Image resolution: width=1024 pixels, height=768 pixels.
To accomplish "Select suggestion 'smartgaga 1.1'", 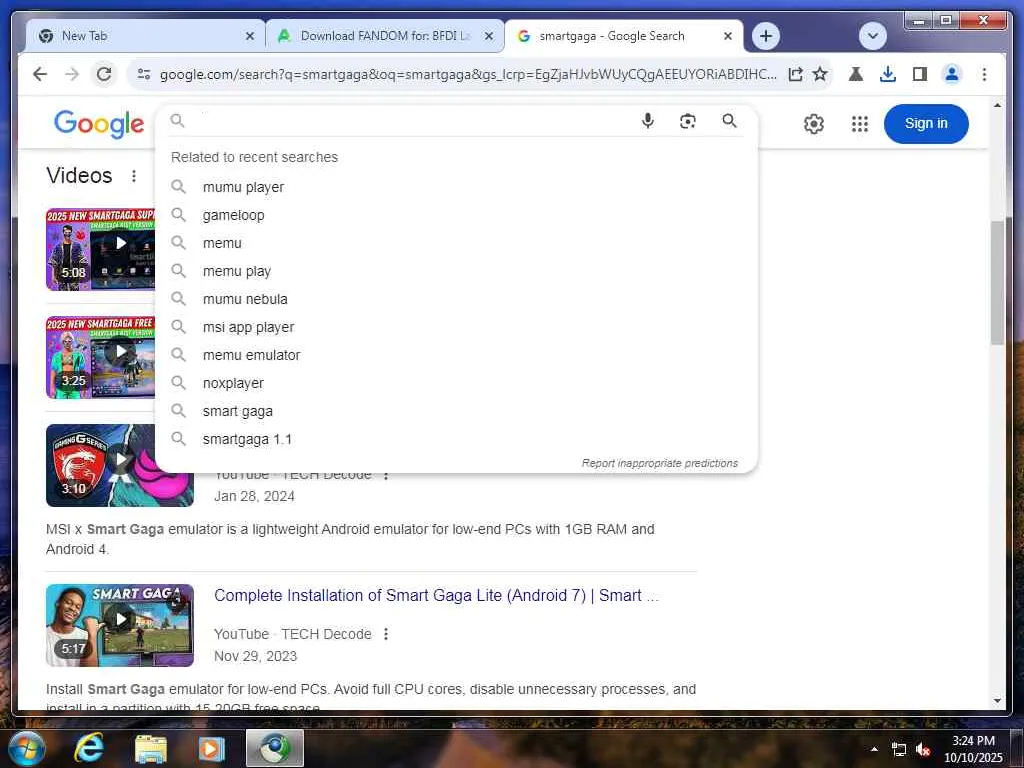I will (456, 440).
